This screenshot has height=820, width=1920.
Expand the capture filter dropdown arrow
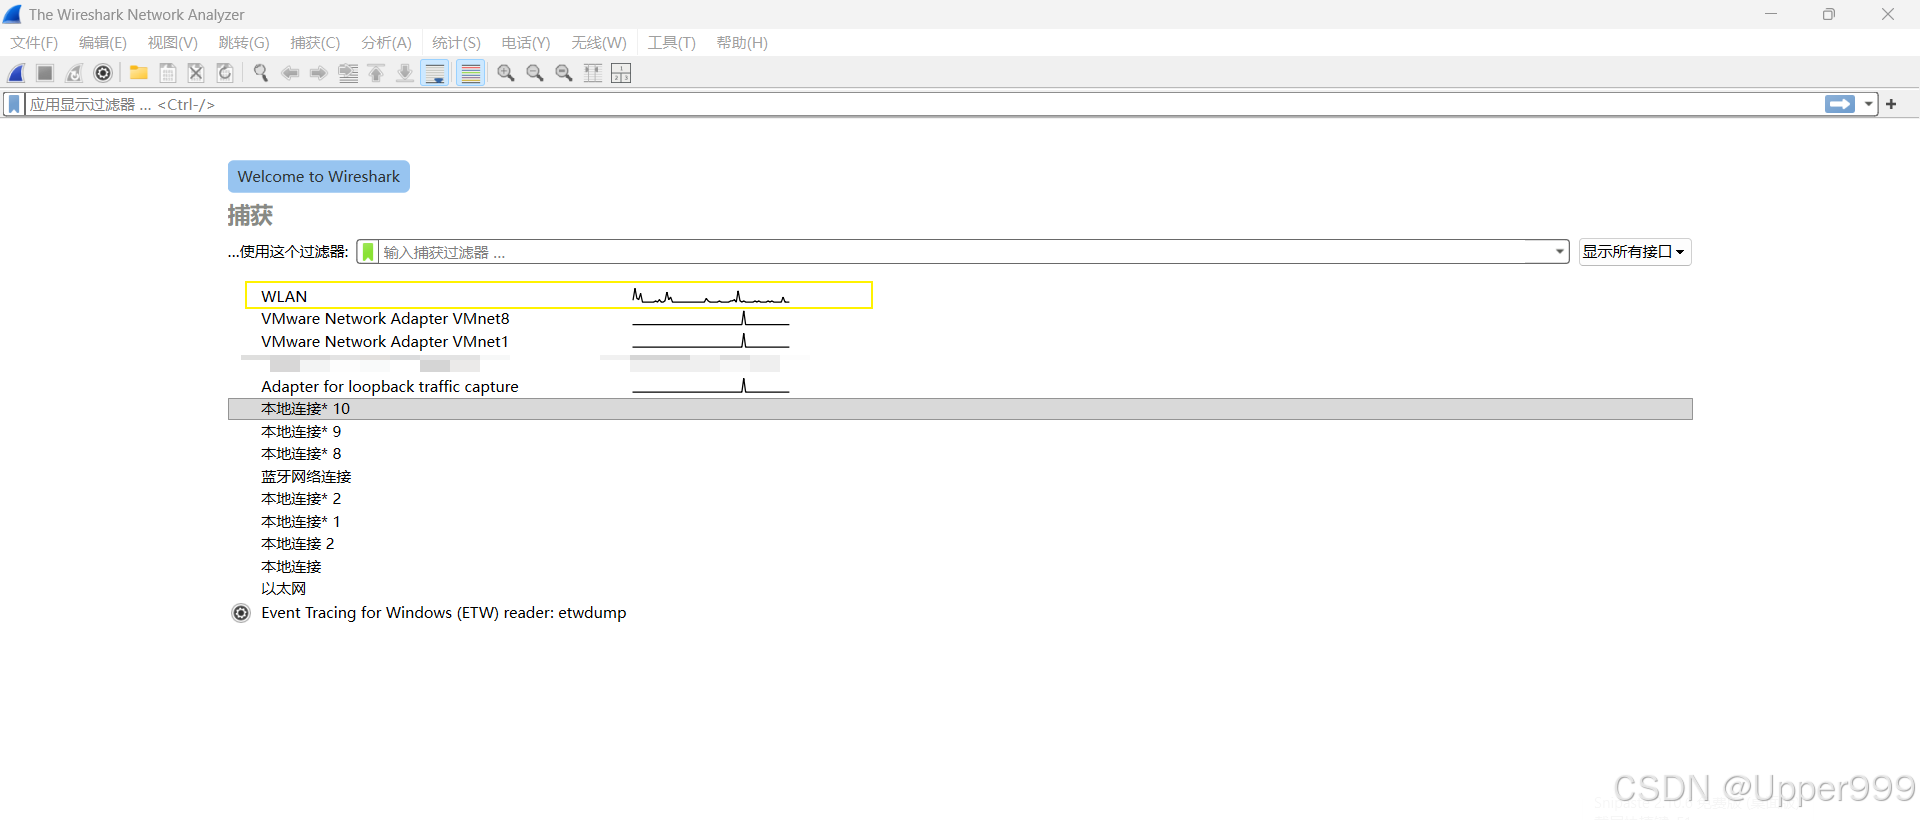[x=1560, y=252]
